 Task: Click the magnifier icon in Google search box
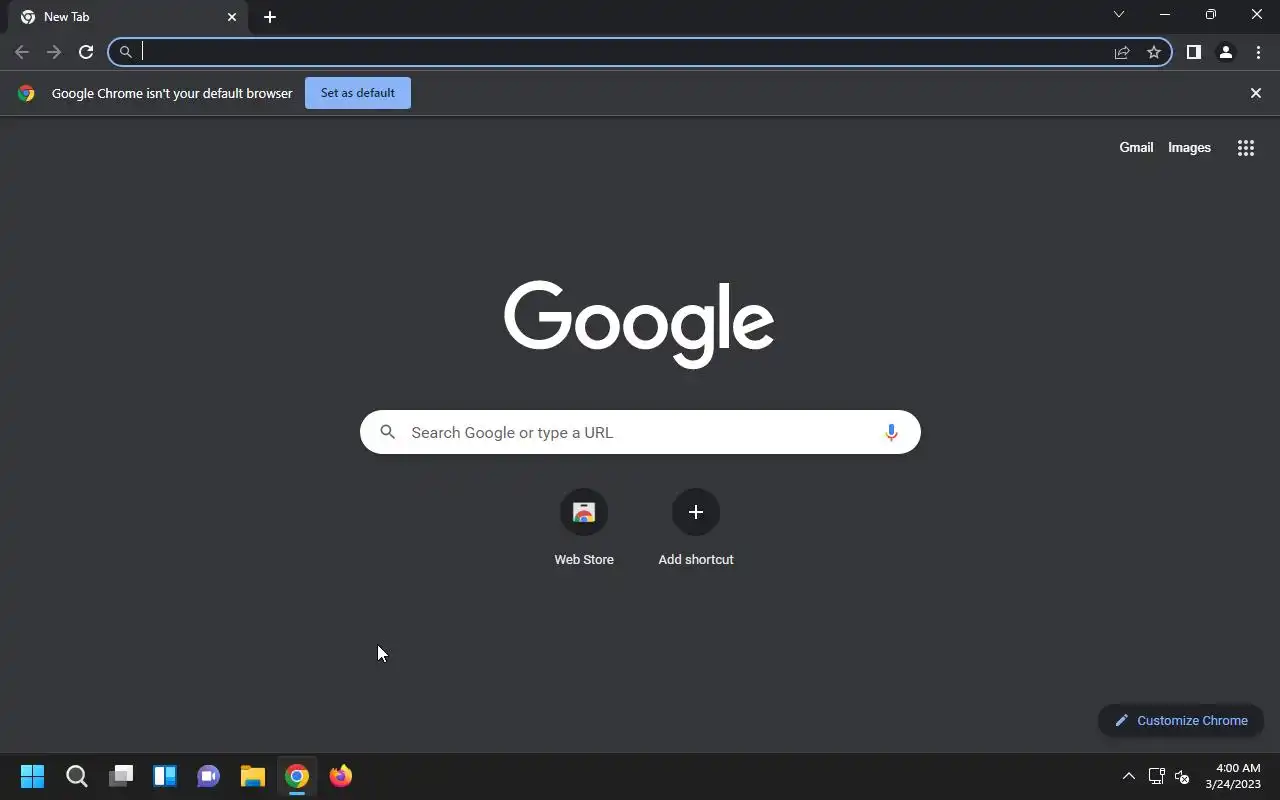pos(388,432)
